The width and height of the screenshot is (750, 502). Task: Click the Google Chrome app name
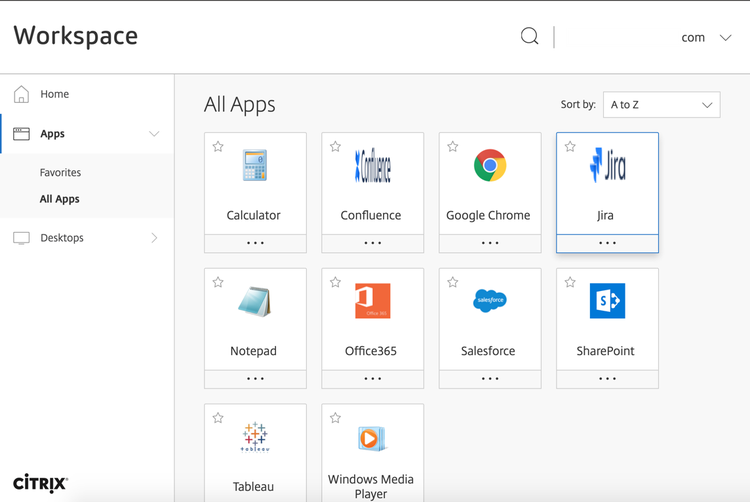(x=488, y=216)
